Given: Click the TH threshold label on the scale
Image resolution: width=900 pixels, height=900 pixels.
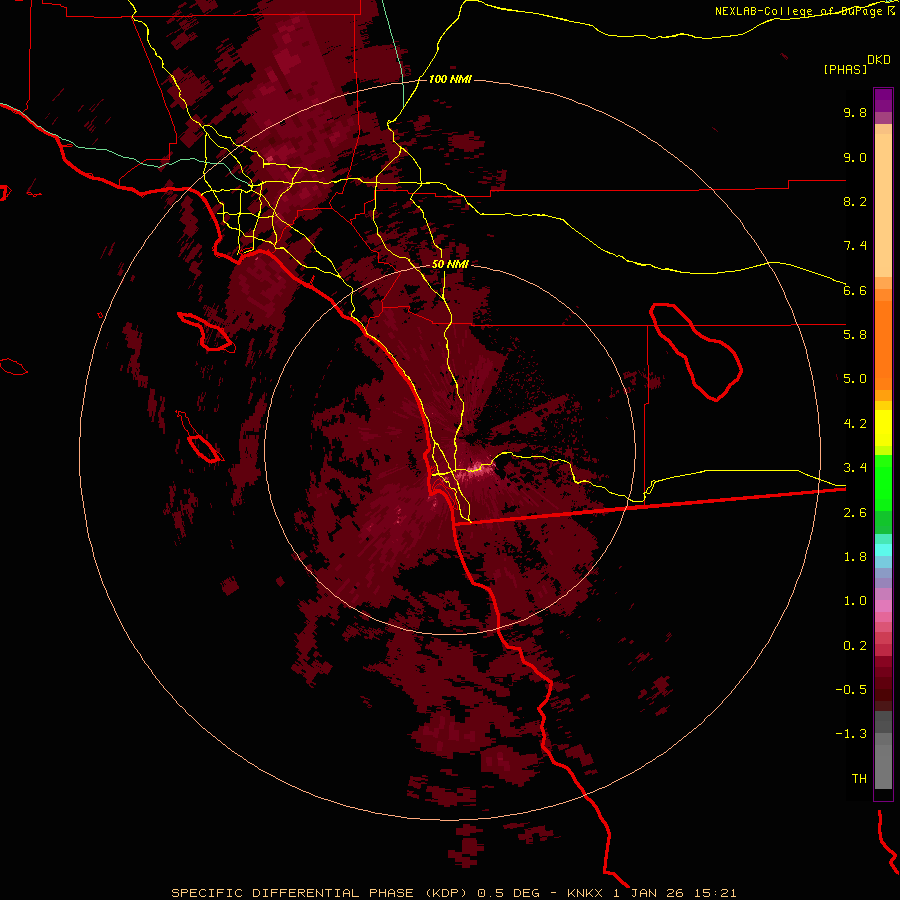Looking at the screenshot, I should (859, 778).
